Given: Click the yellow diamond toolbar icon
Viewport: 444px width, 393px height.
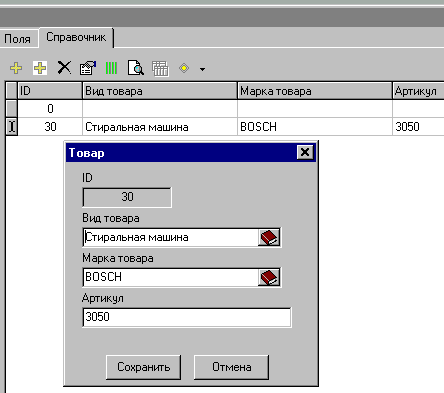Looking at the screenshot, I should (x=184, y=68).
